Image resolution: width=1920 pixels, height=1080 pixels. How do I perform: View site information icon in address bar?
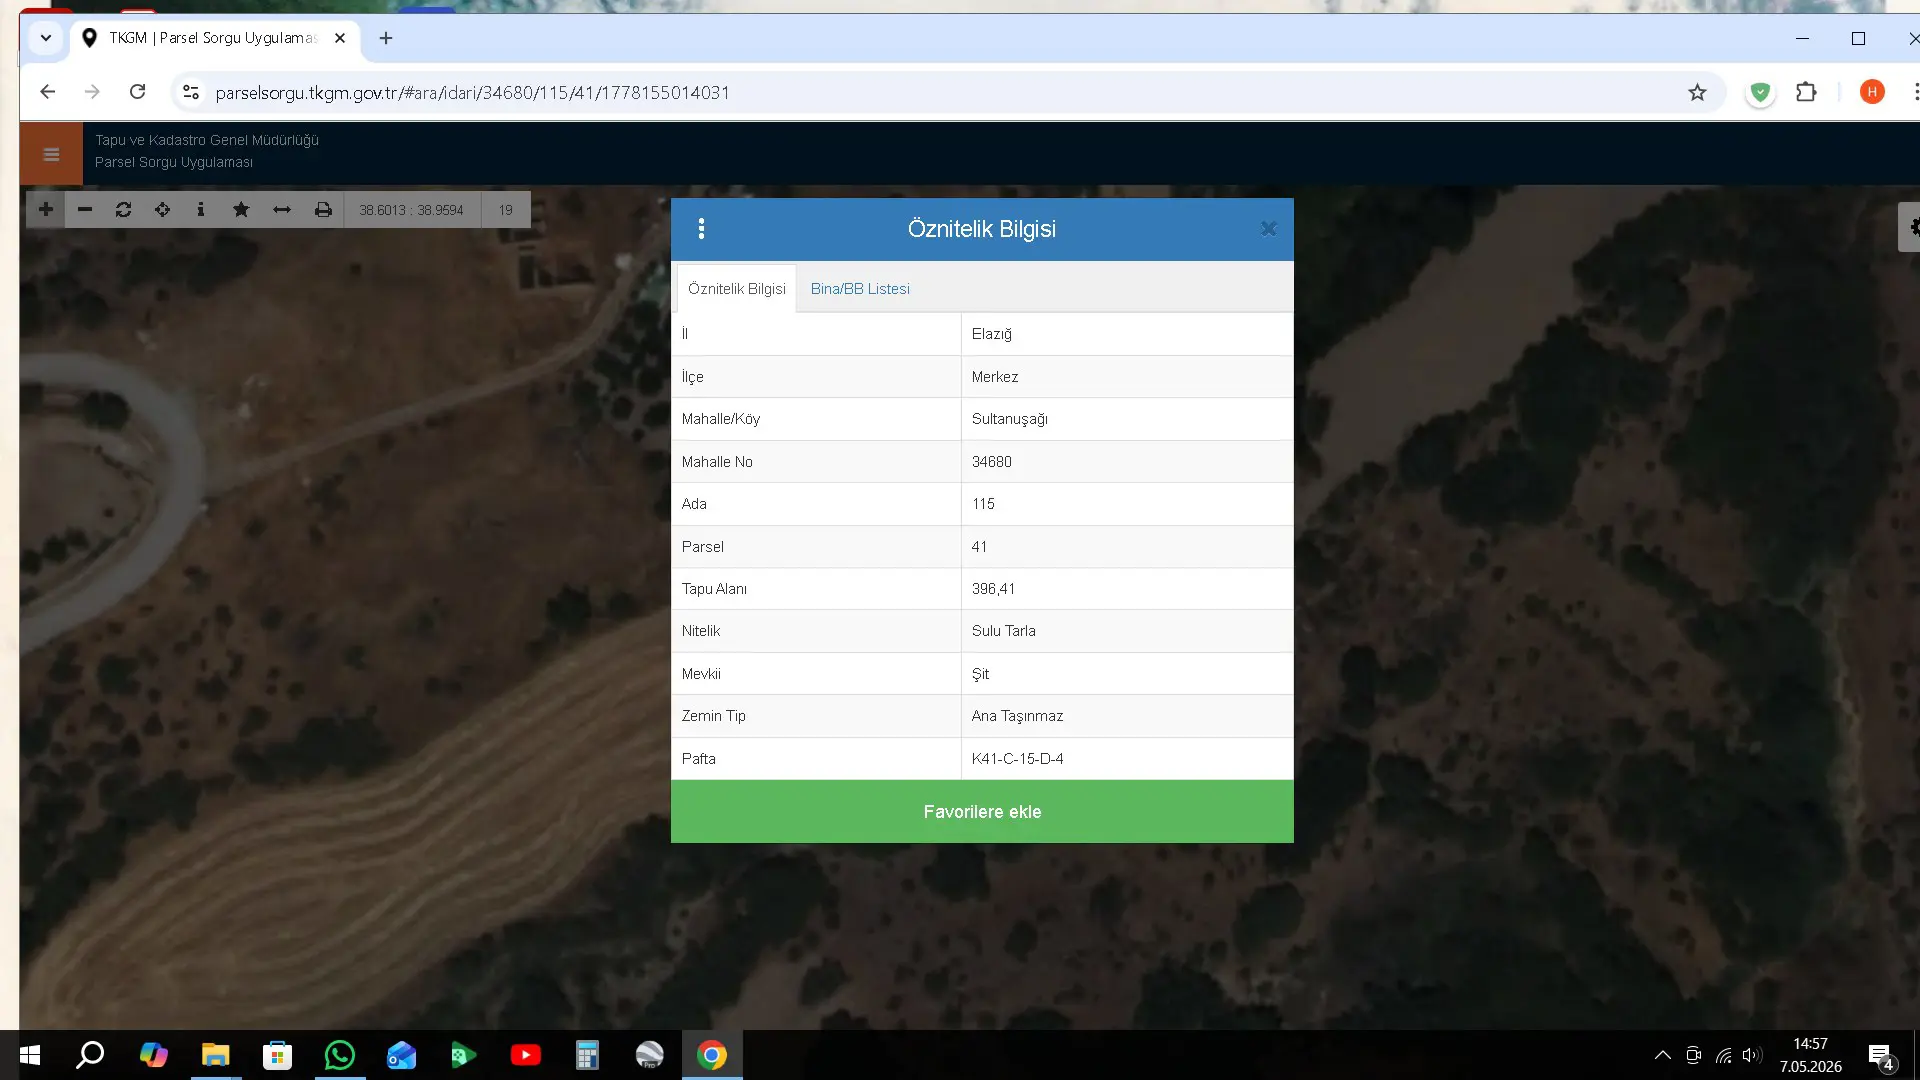190,93
